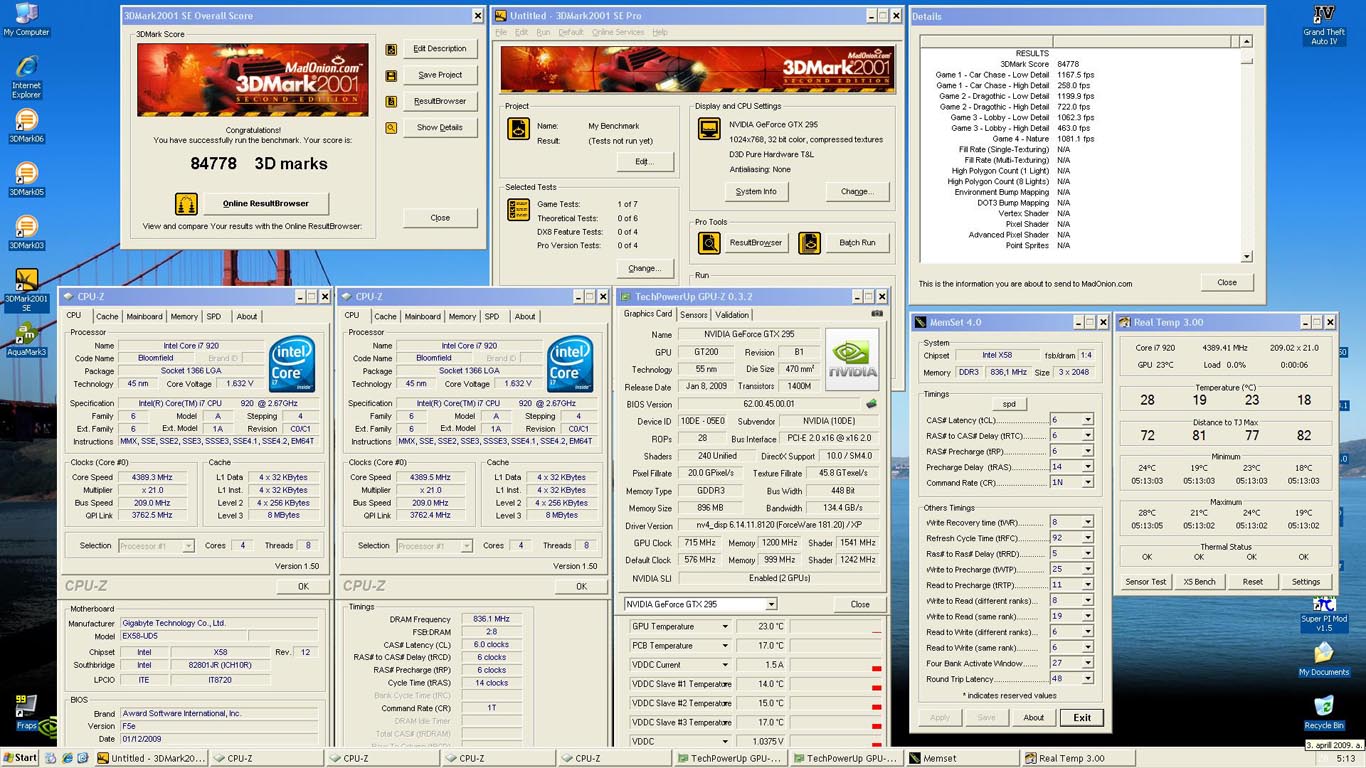
Task: Open the Help menu in 3DMark2001 SE Pro
Action: click(660, 33)
